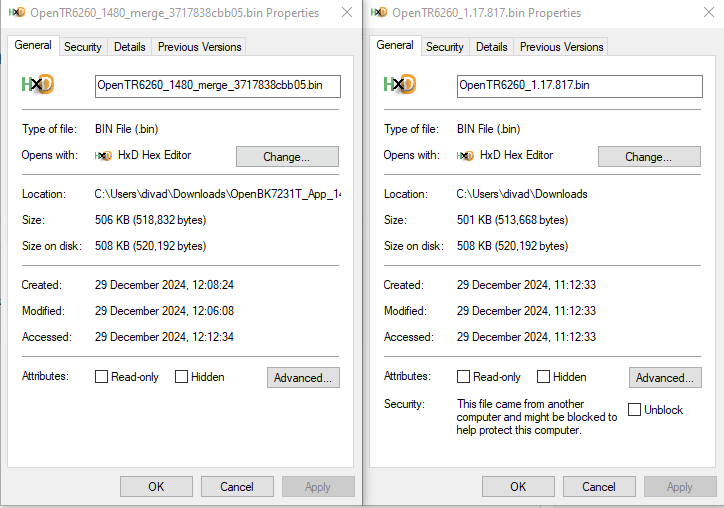This screenshot has width=724, height=508.
Task: Check the Unblock box for the OpenTR6260_1.17.817.bin file
Action: point(634,410)
